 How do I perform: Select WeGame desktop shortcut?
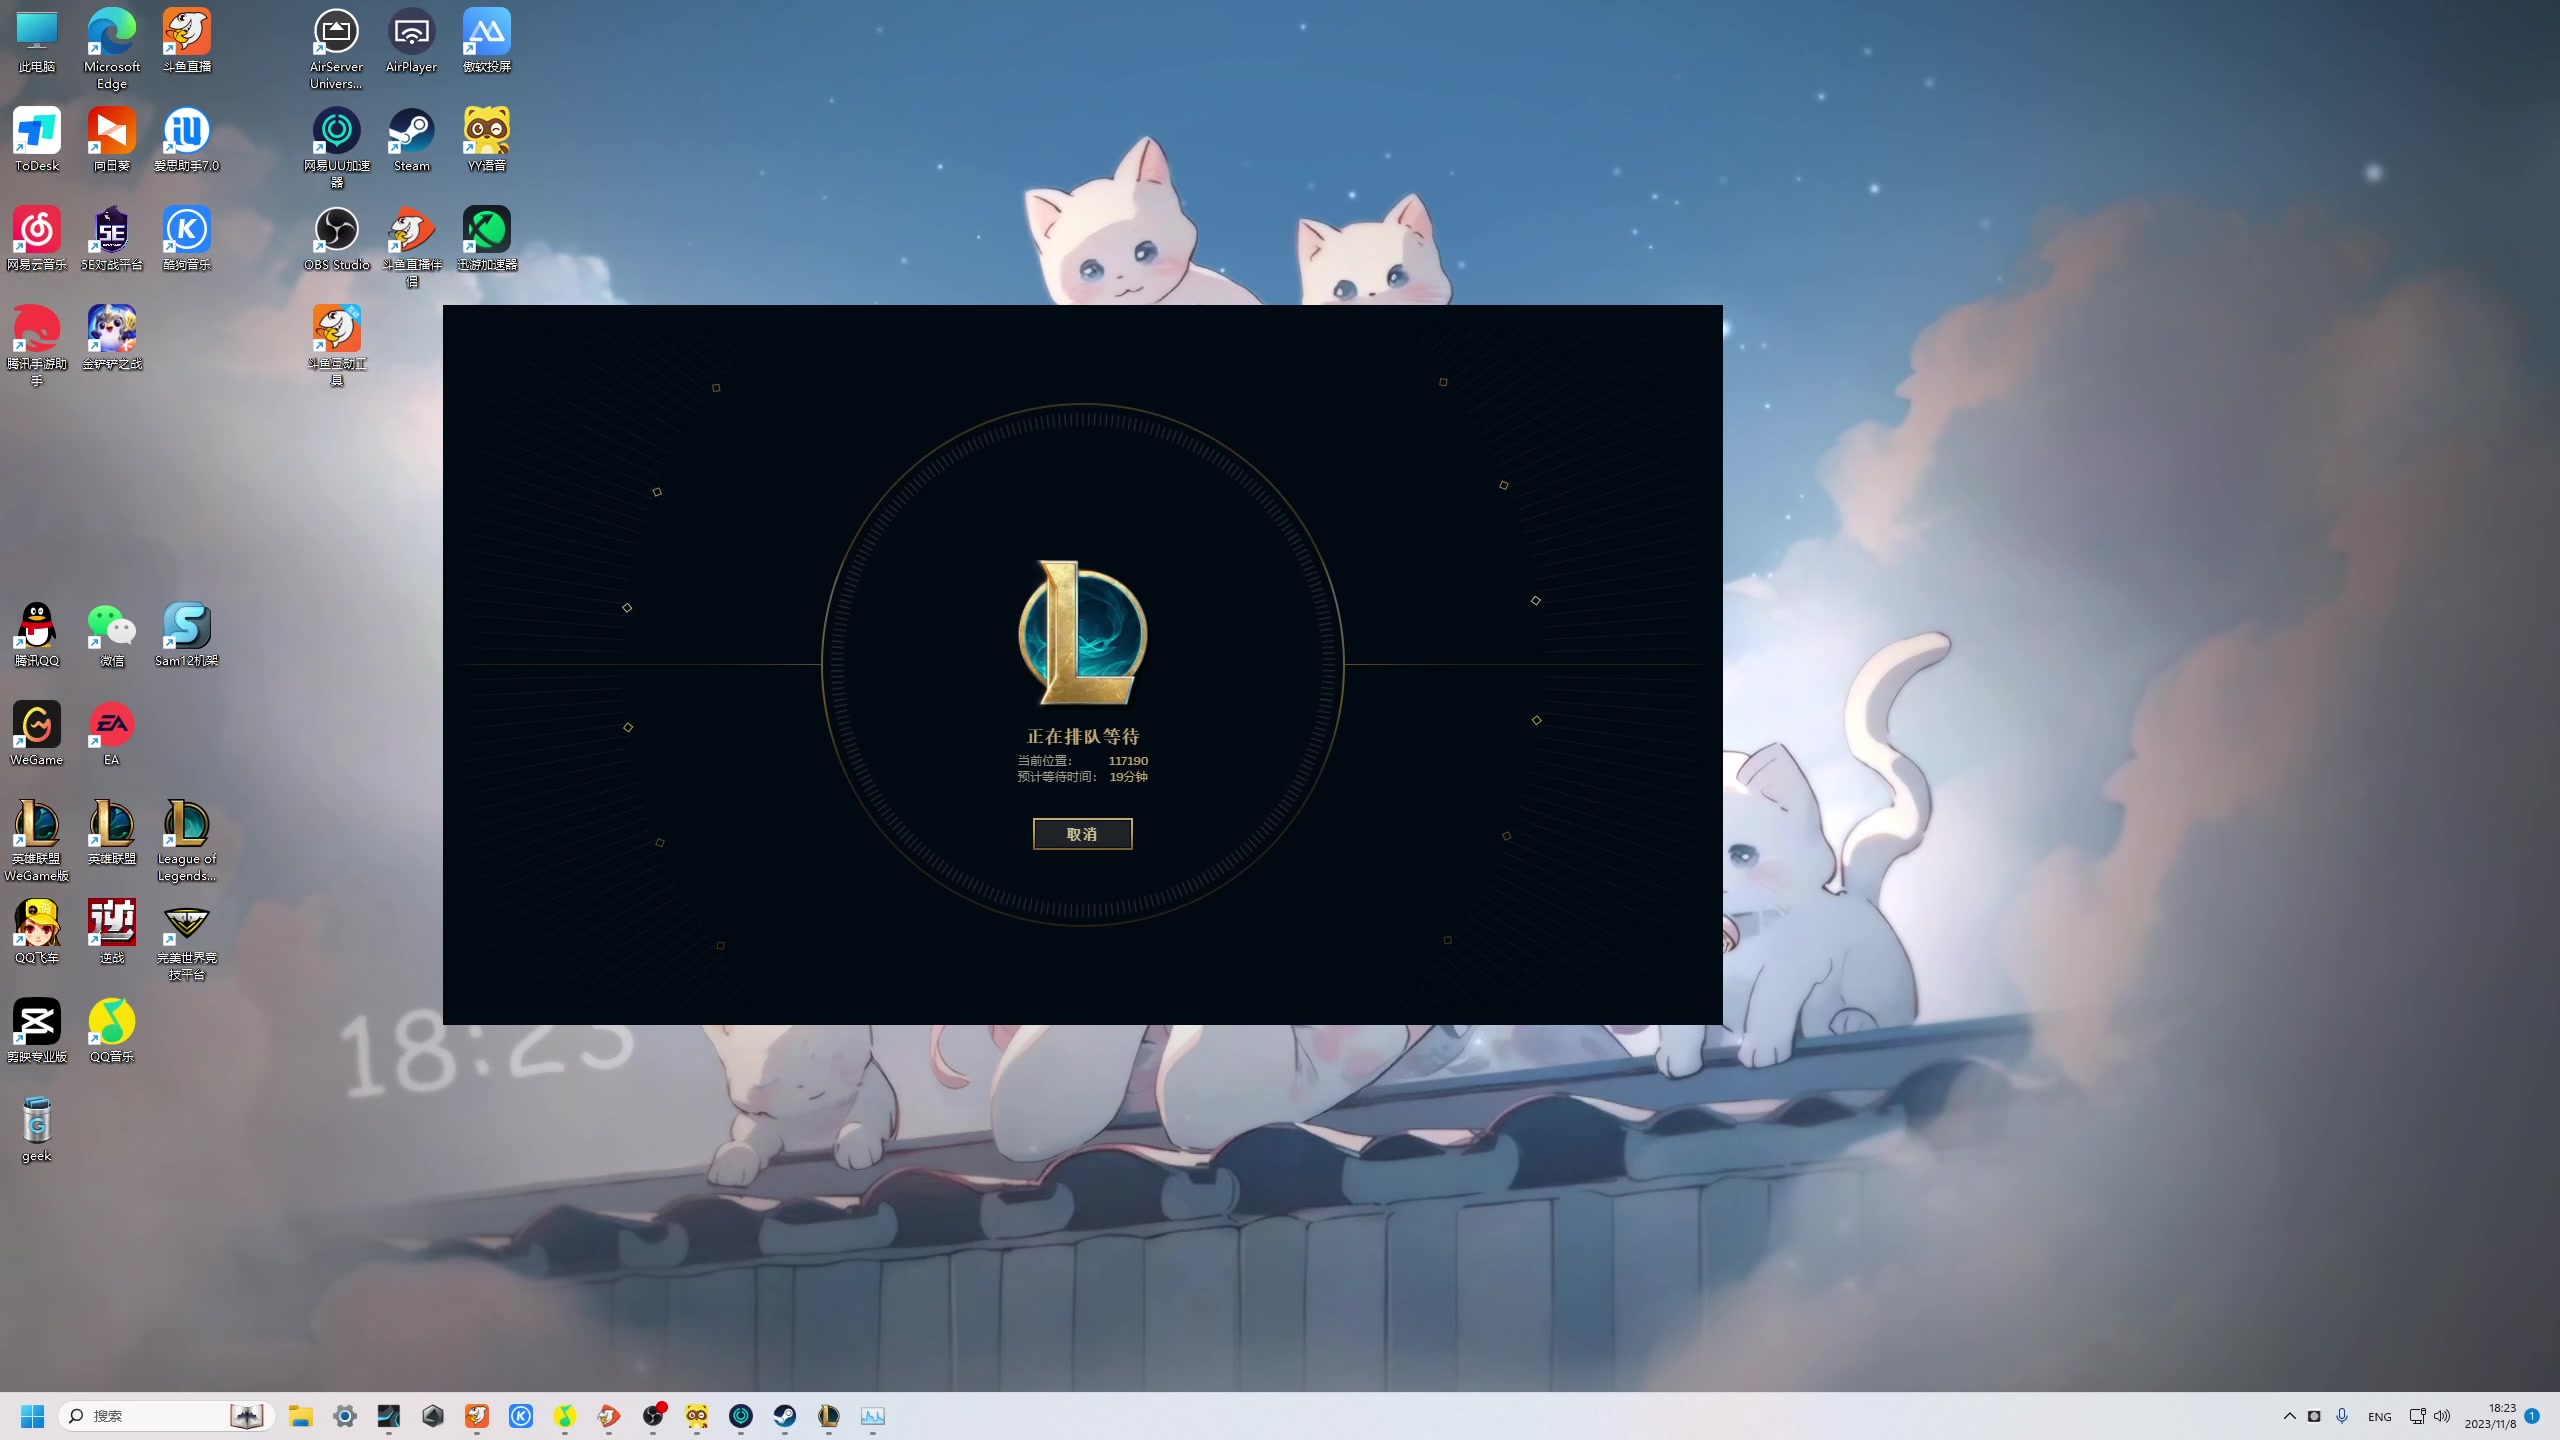[37, 735]
